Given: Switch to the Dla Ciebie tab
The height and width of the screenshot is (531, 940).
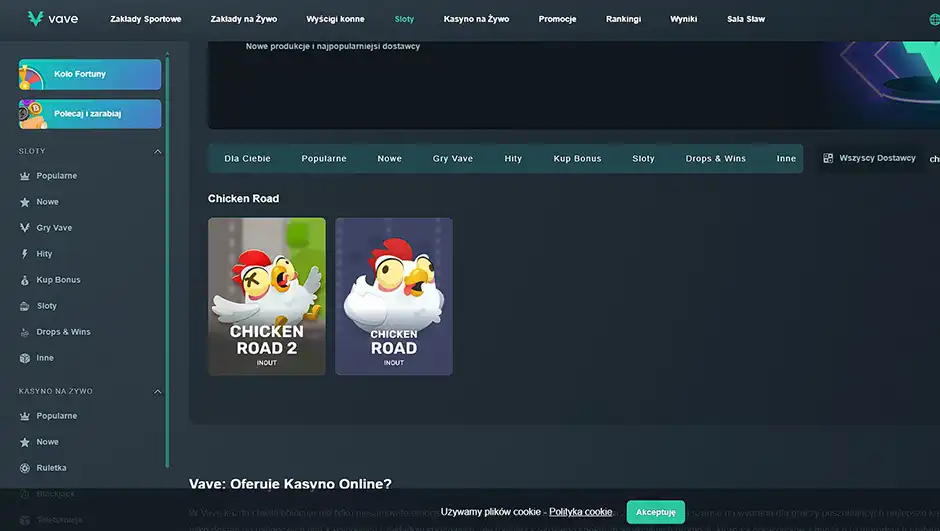Looking at the screenshot, I should click(248, 159).
